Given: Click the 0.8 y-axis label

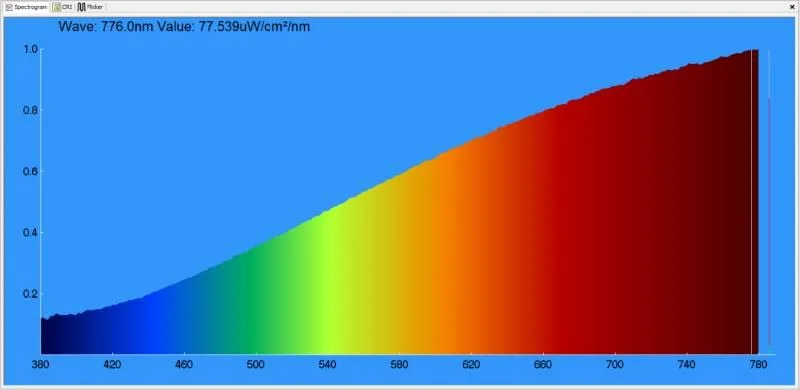Looking at the screenshot, I should click(30, 110).
